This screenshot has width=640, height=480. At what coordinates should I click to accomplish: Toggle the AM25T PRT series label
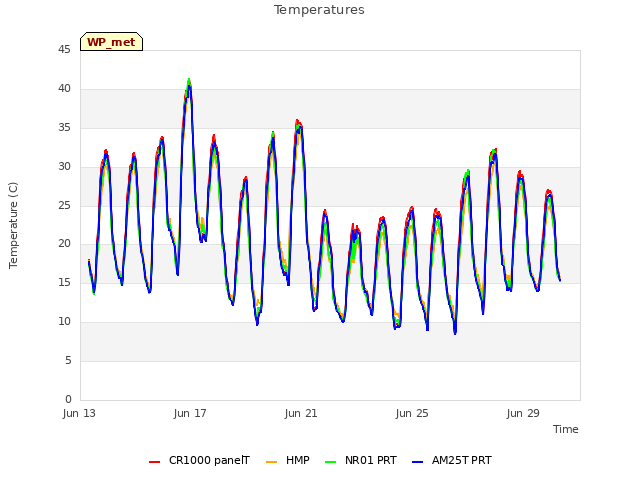pyautogui.click(x=462, y=460)
